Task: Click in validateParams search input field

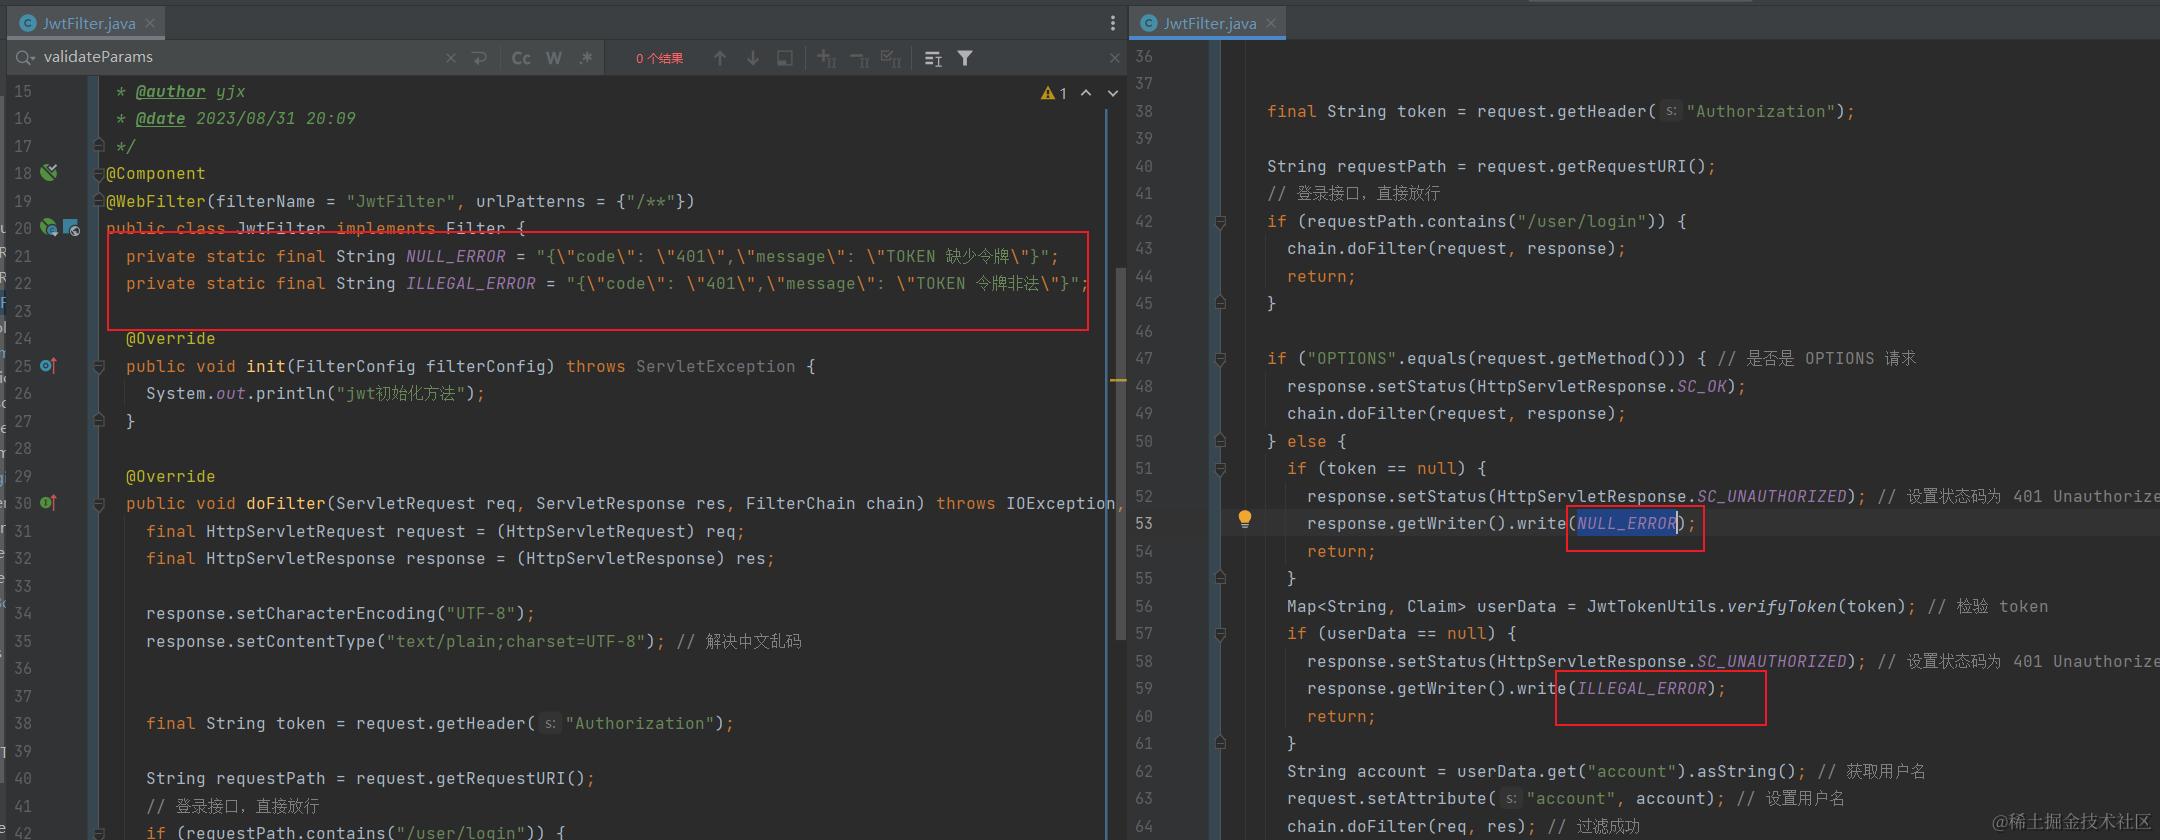Action: (240, 57)
